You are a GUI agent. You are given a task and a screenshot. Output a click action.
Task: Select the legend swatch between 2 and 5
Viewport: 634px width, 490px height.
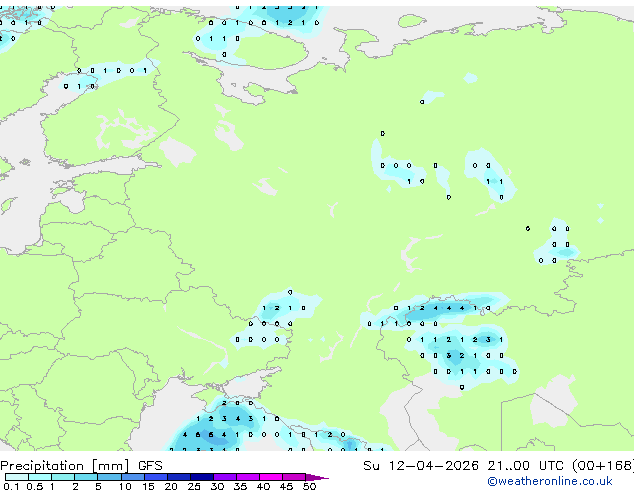click(86, 477)
